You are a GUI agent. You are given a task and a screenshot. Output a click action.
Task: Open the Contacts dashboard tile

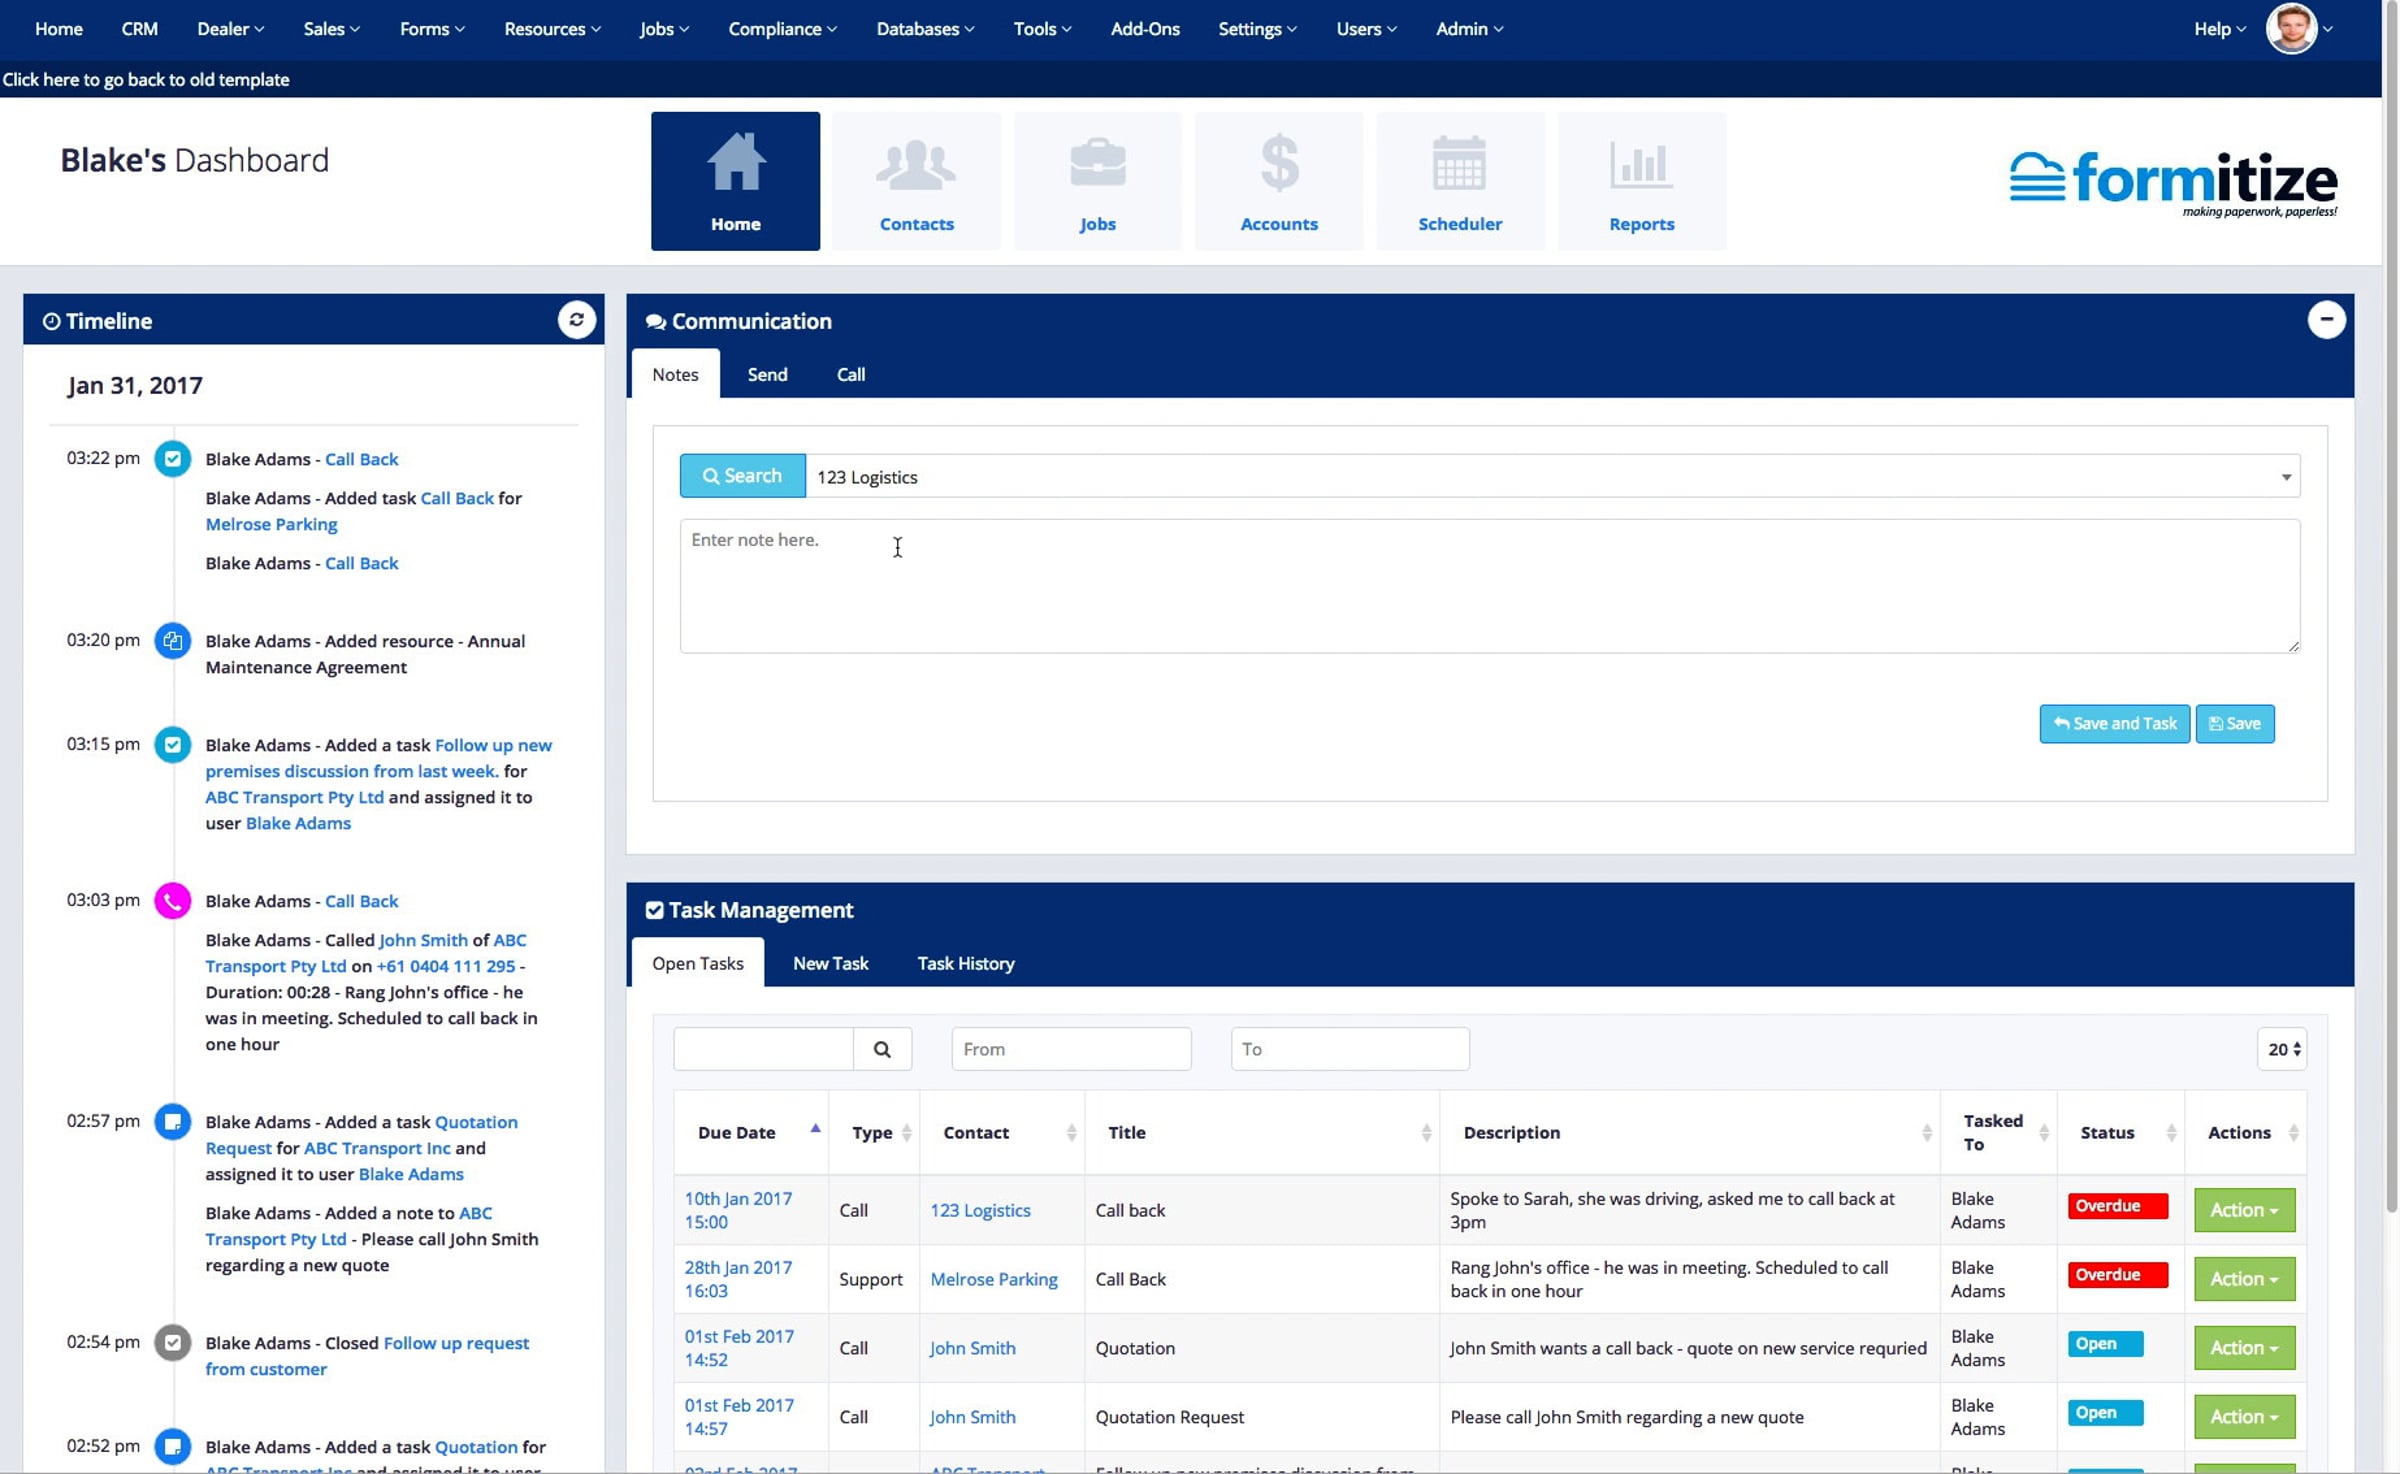915,181
